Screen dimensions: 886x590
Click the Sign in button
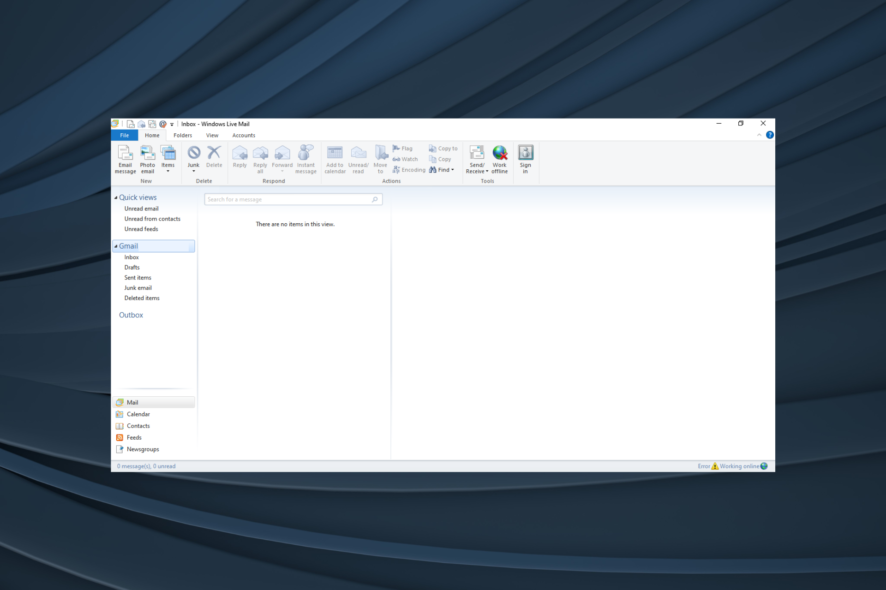point(525,159)
